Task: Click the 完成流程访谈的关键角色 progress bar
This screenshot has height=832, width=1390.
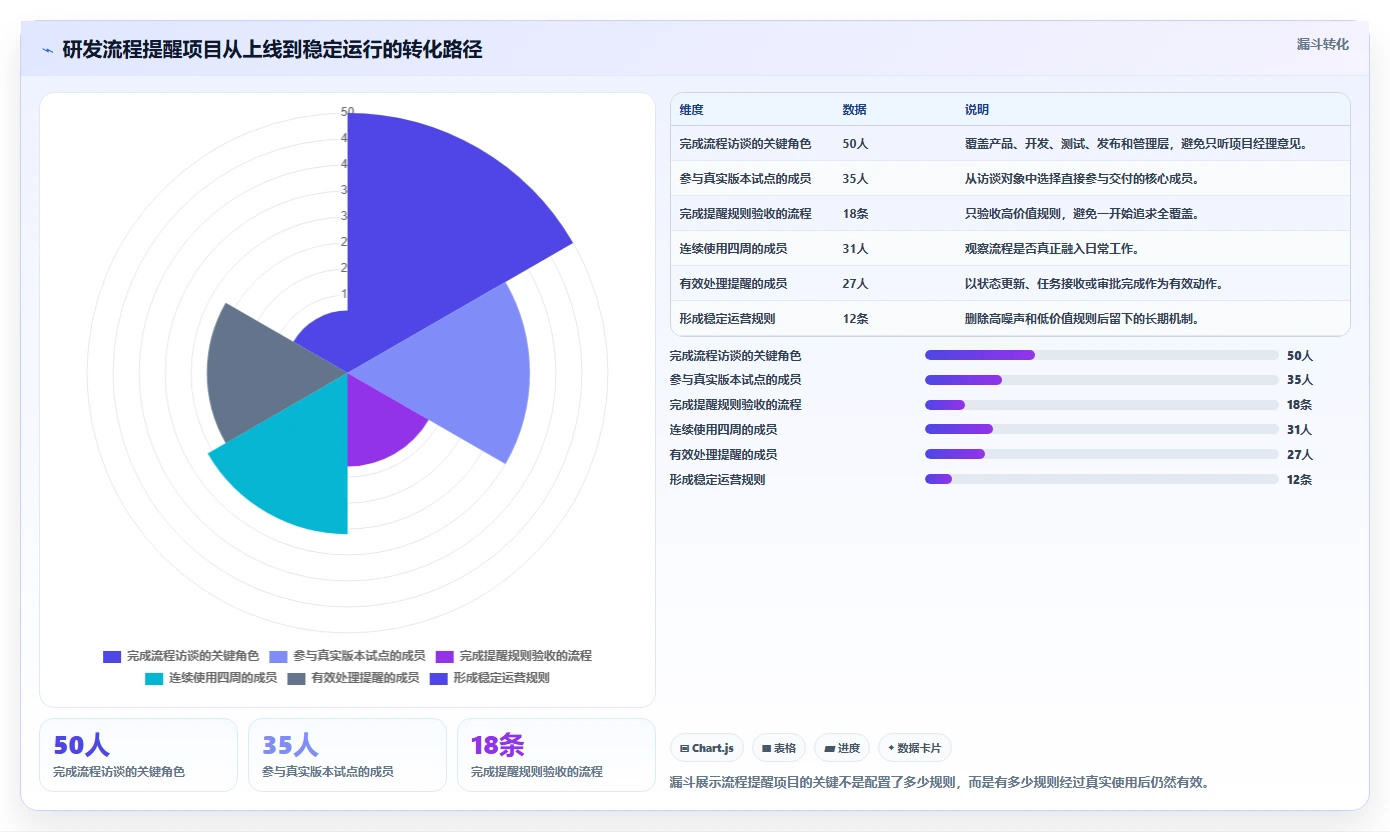Action: (1102, 355)
